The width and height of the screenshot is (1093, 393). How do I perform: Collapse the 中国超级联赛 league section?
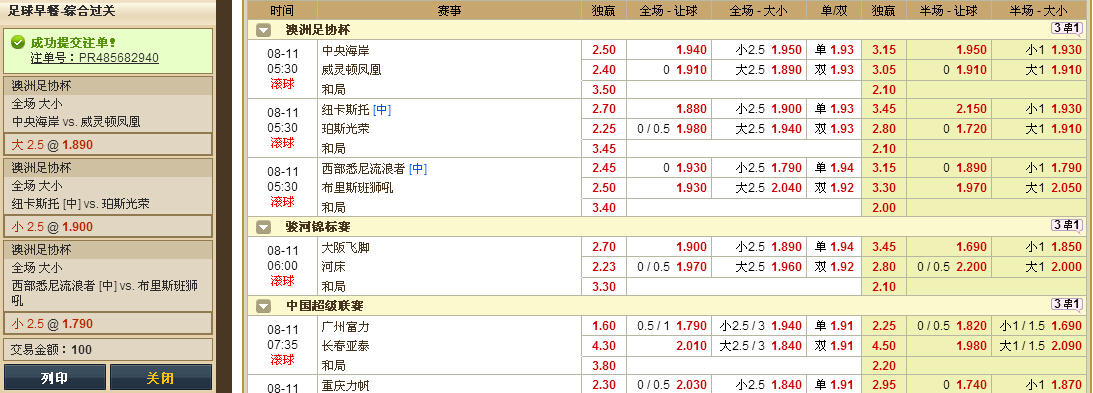[x=263, y=306]
